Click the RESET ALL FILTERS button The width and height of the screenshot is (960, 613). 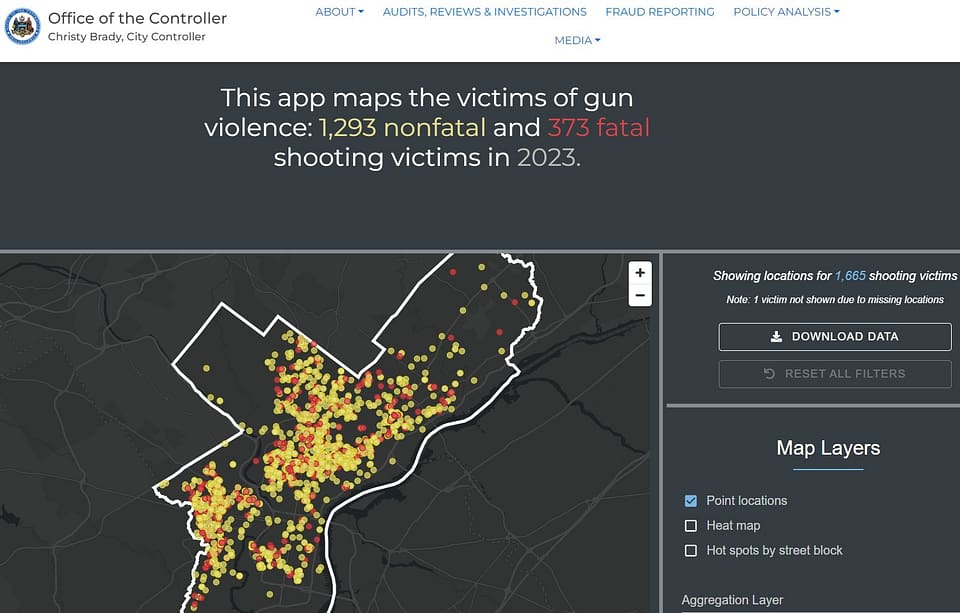(x=835, y=373)
